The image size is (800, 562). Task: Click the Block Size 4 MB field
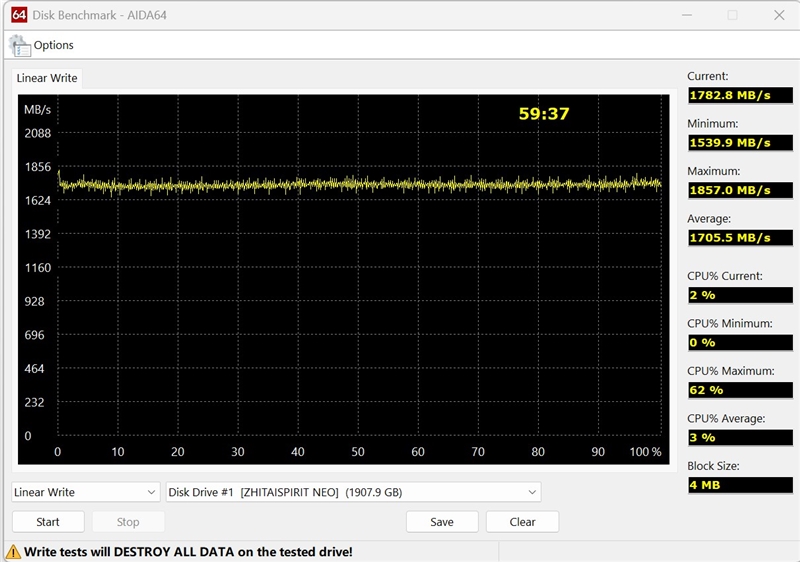(x=737, y=485)
